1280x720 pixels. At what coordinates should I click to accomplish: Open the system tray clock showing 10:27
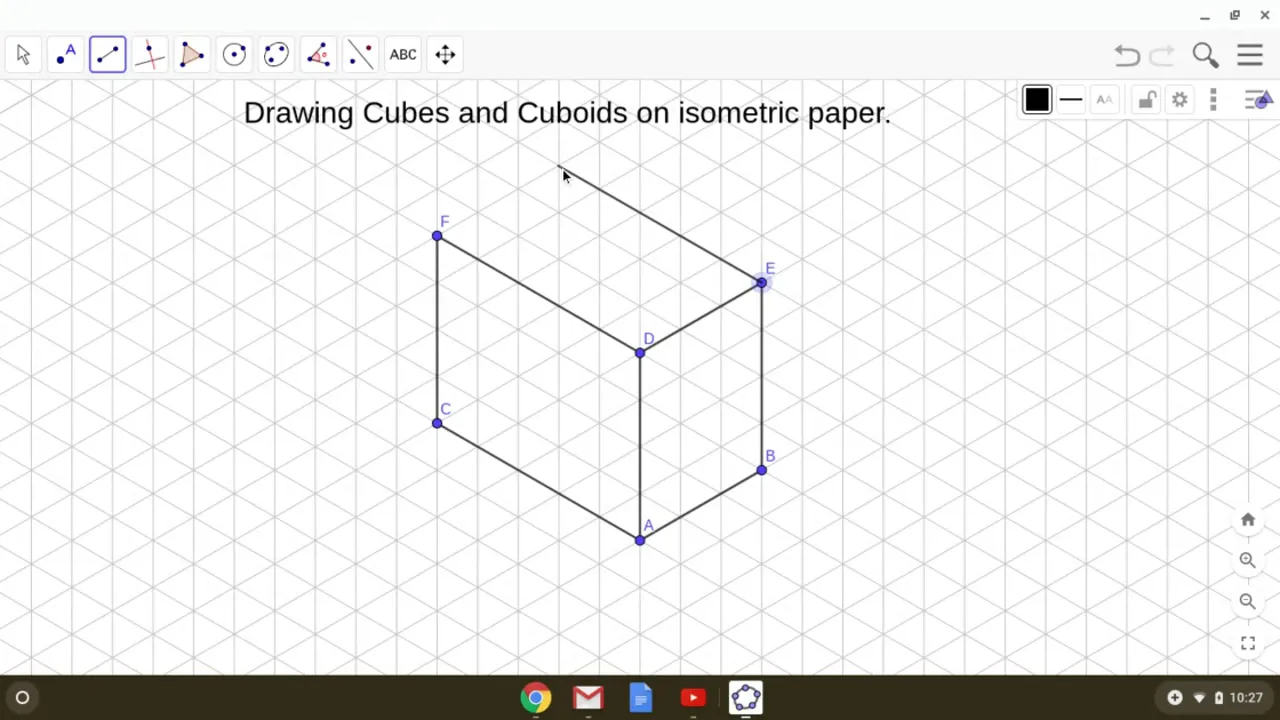(x=1246, y=698)
